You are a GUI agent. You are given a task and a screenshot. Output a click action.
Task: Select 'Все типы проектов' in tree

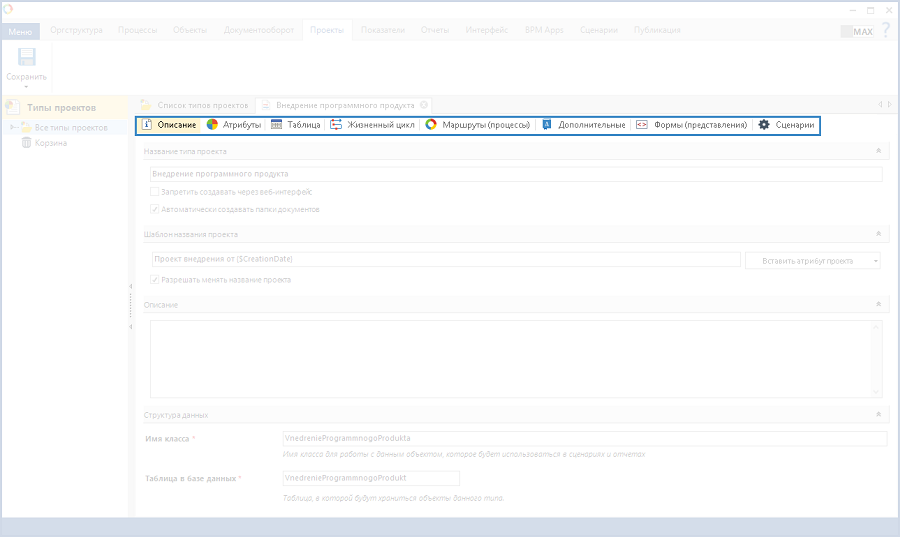(x=70, y=128)
